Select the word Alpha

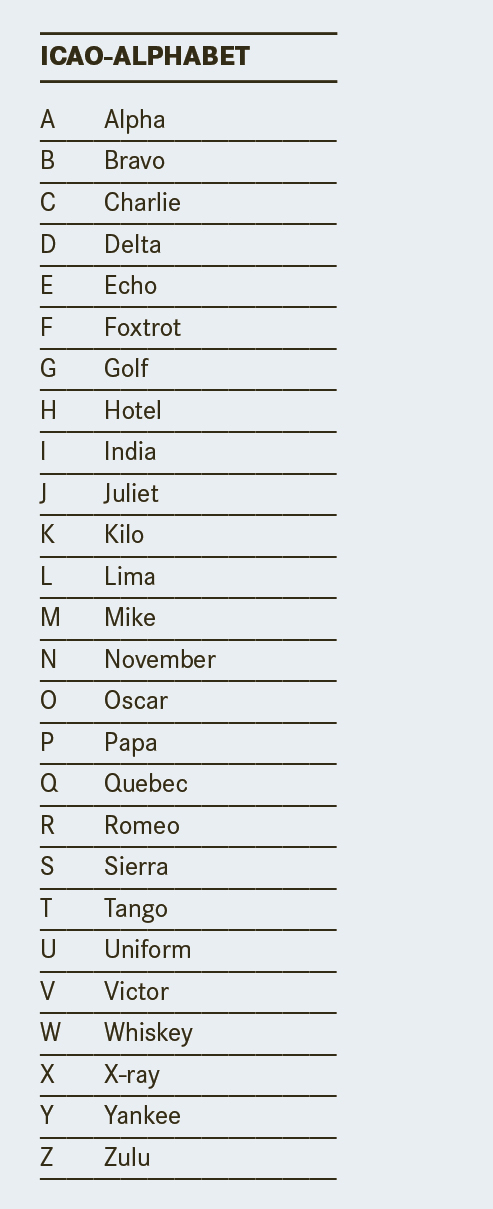tap(135, 120)
